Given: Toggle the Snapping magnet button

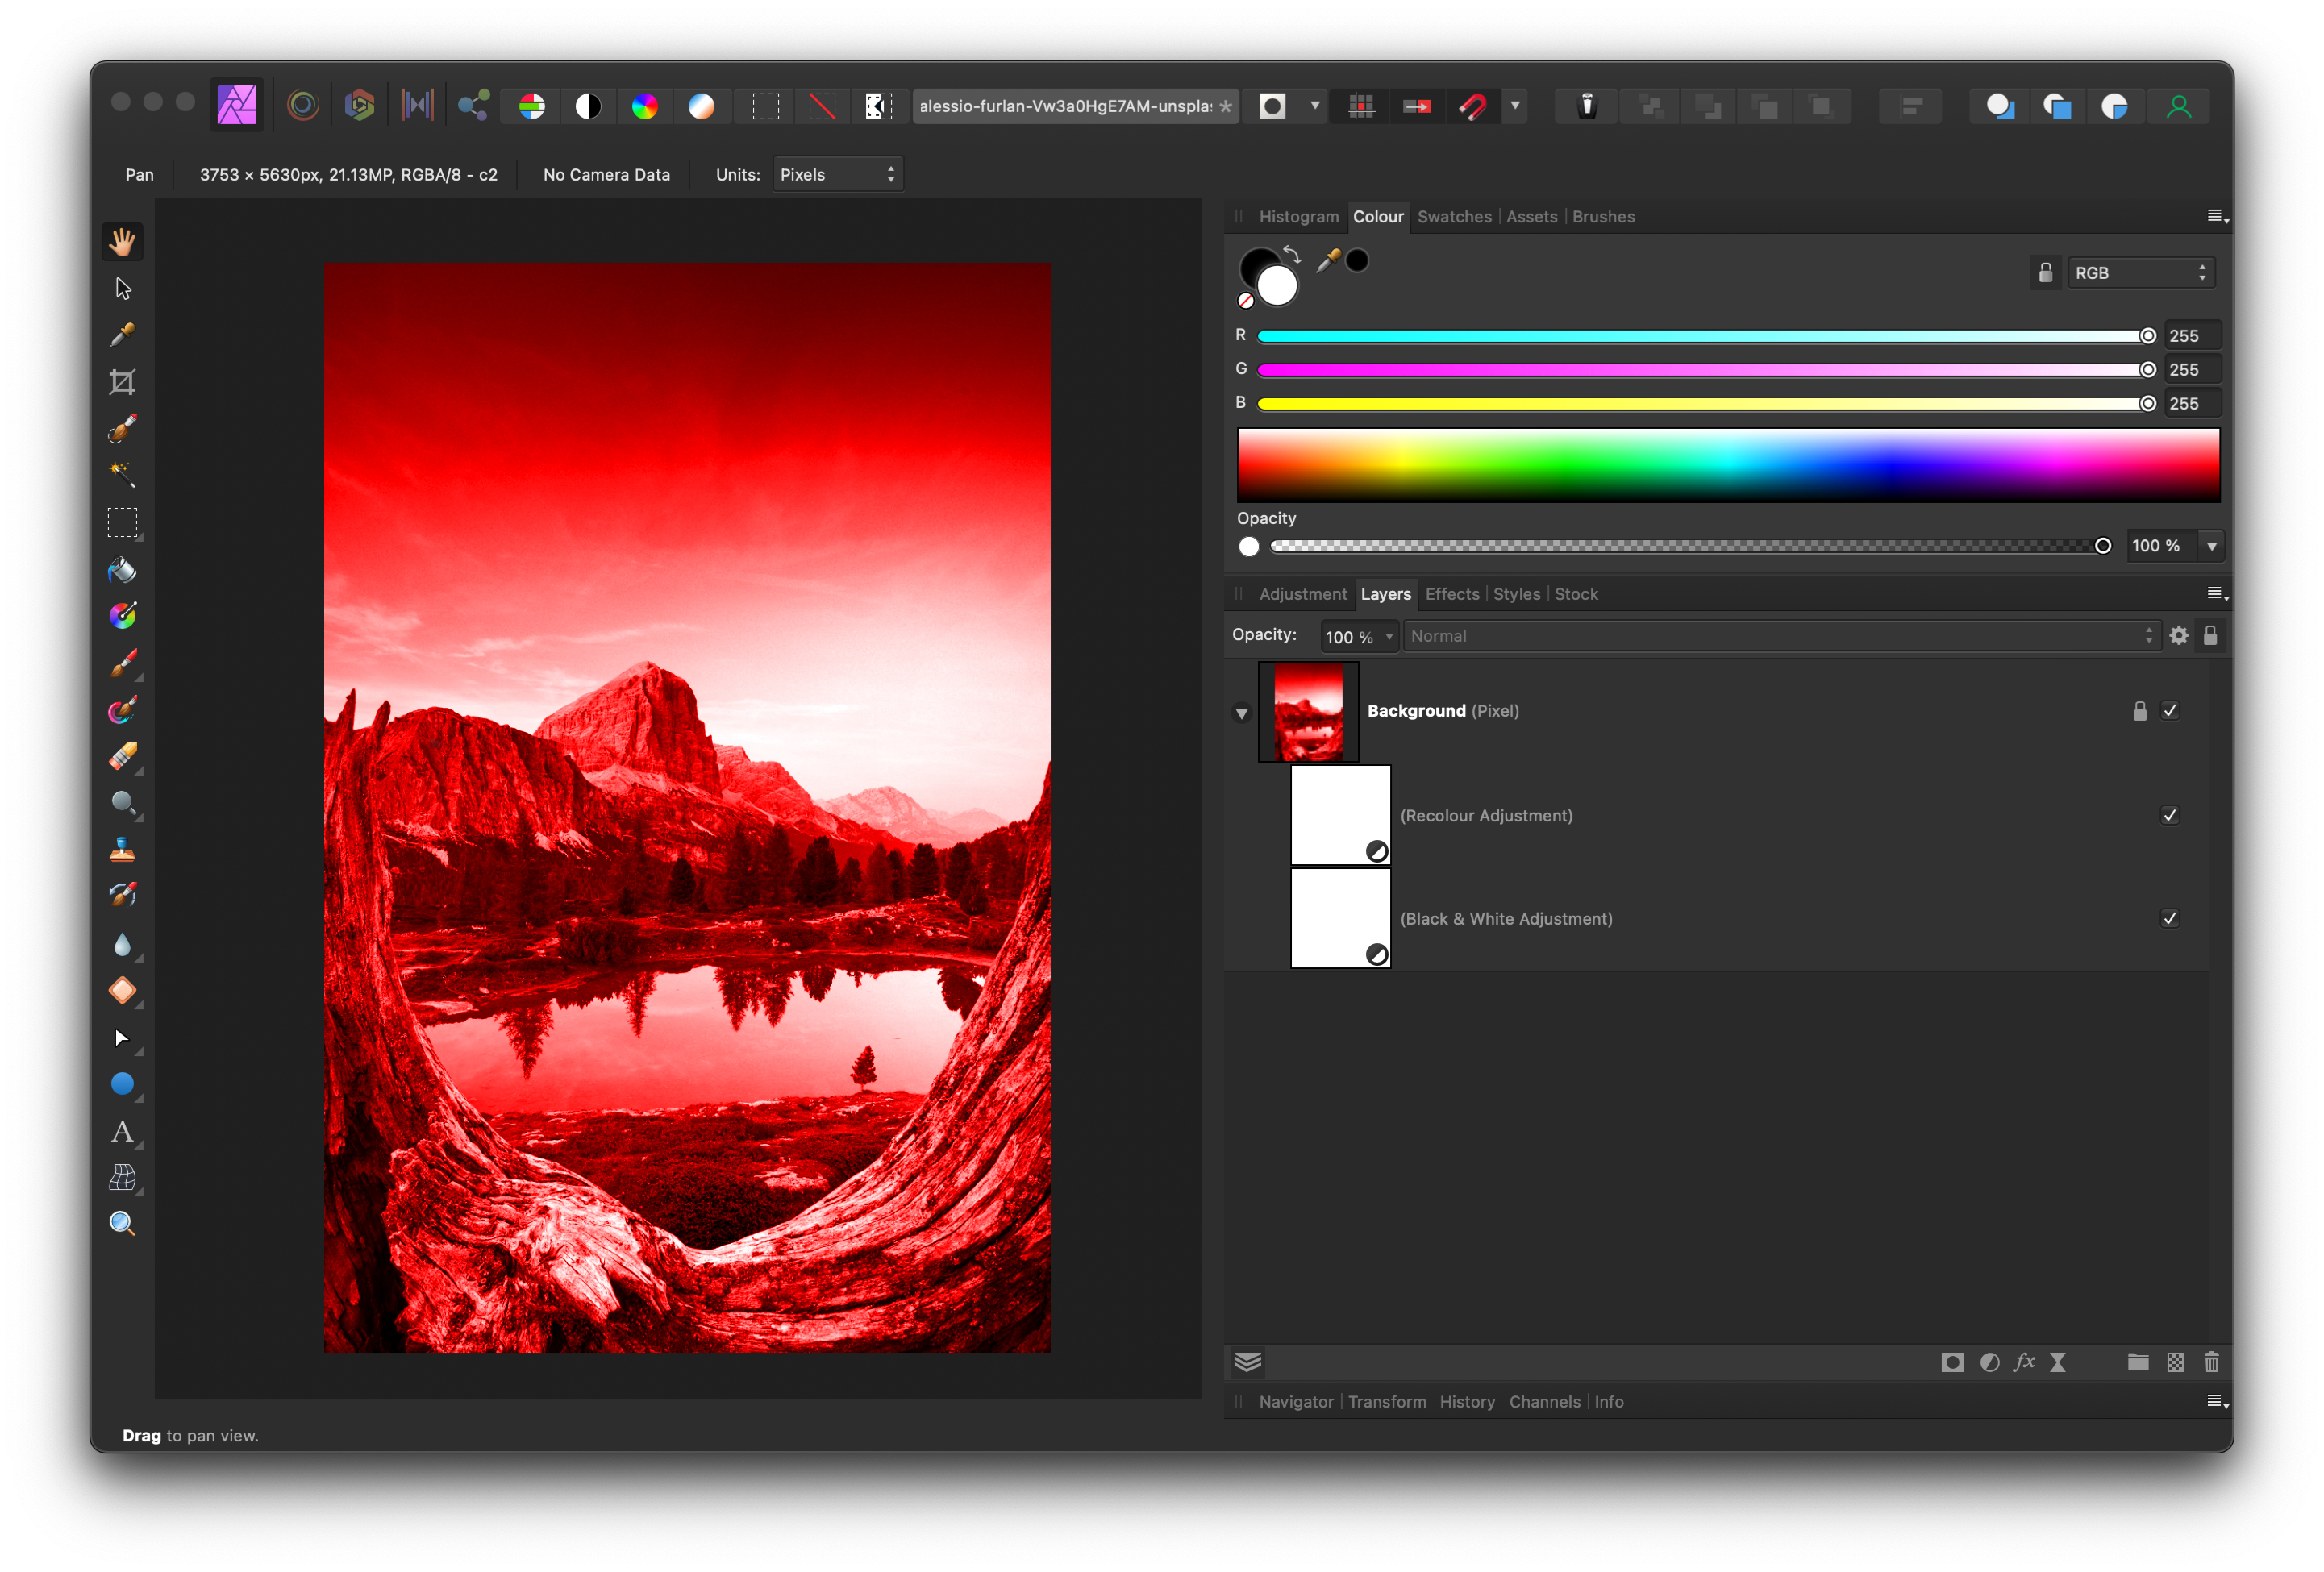Looking at the screenshot, I should click(1473, 106).
